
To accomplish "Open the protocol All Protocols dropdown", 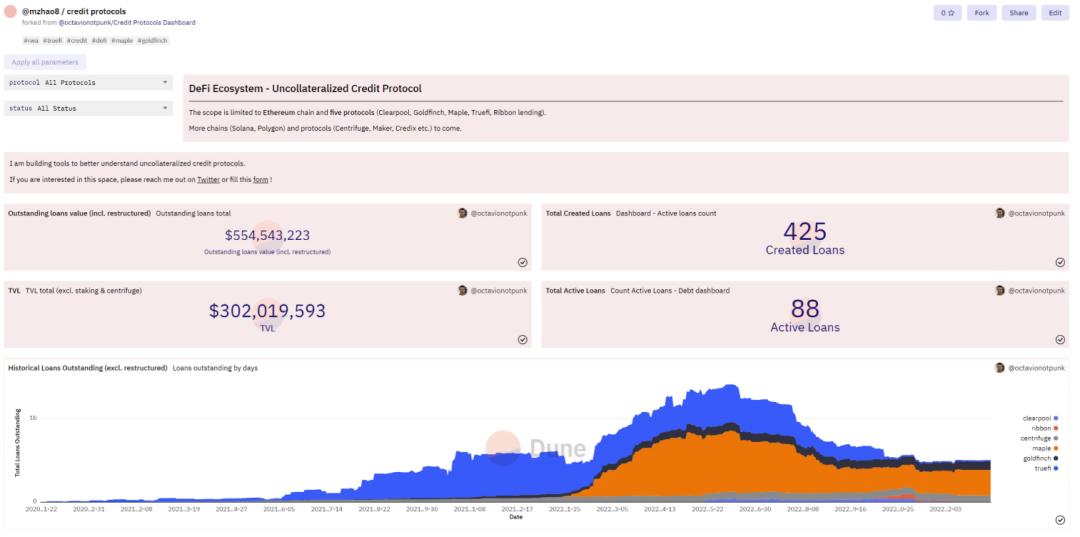I will pos(88,82).
